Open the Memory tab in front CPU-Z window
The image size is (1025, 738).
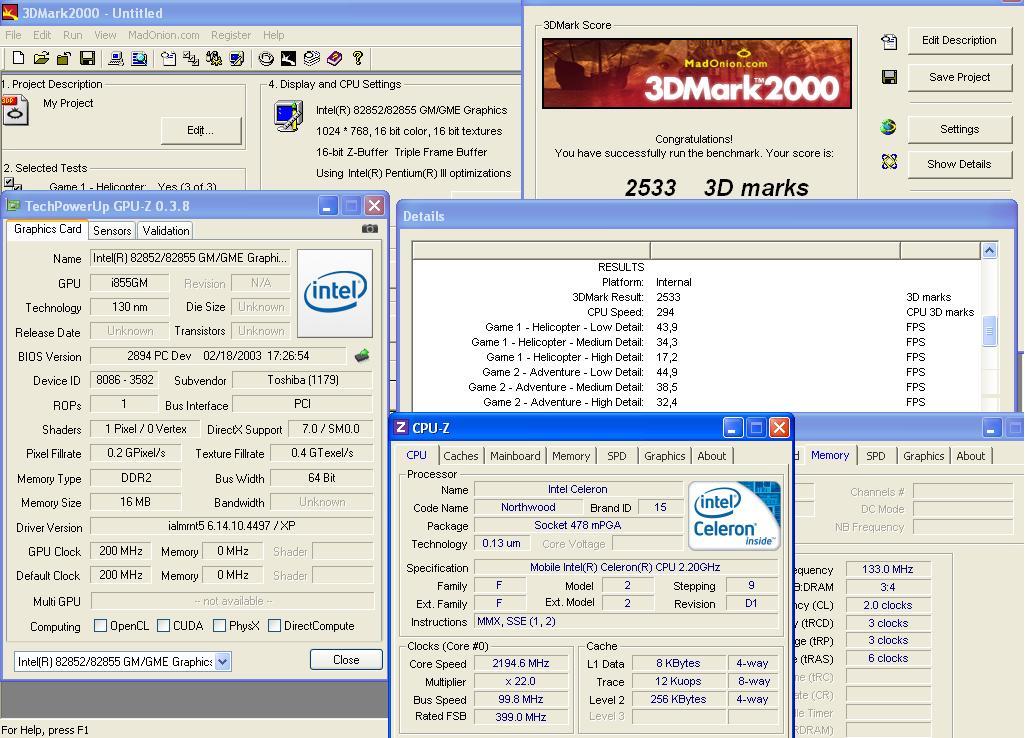tap(571, 456)
